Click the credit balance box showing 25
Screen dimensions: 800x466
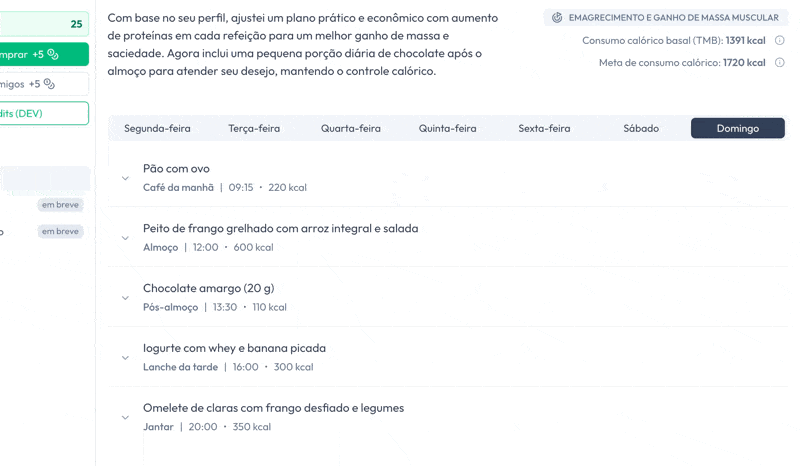[44, 24]
